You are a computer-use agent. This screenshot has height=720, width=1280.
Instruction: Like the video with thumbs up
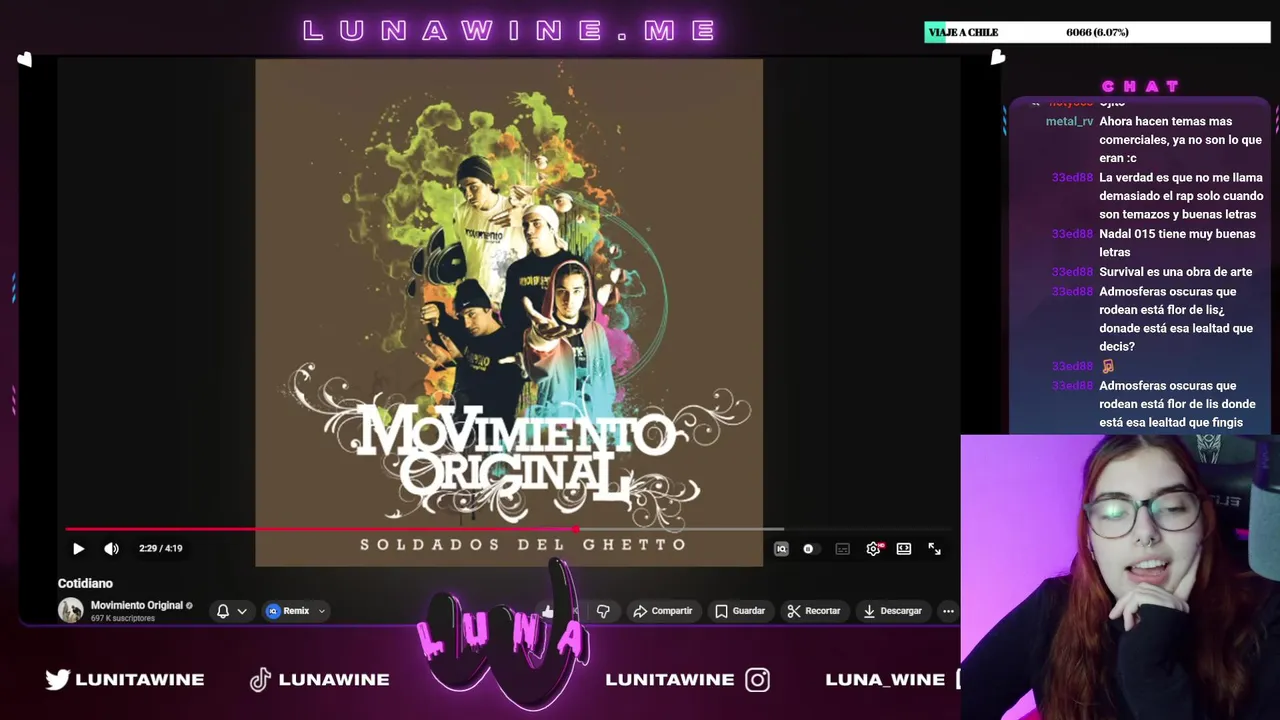pyautogui.click(x=548, y=611)
